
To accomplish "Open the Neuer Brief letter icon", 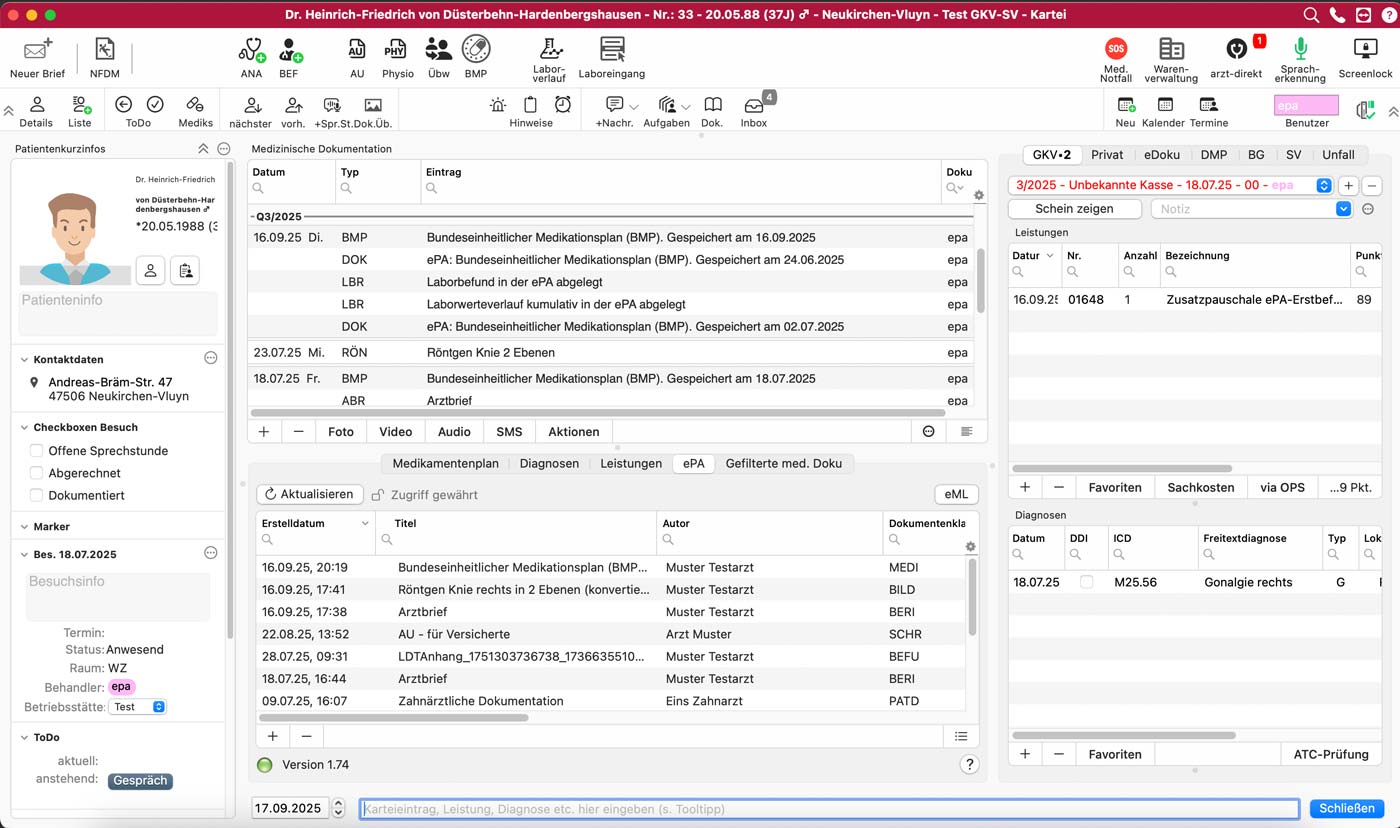I will 37,50.
